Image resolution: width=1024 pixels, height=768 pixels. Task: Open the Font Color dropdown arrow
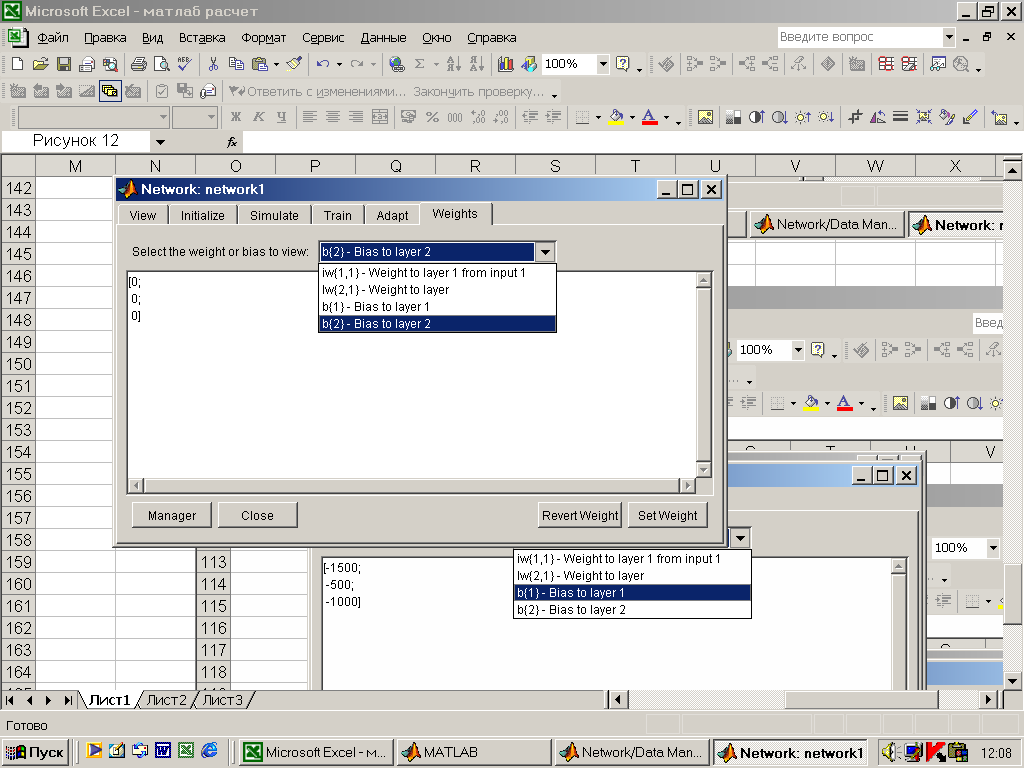click(x=666, y=118)
